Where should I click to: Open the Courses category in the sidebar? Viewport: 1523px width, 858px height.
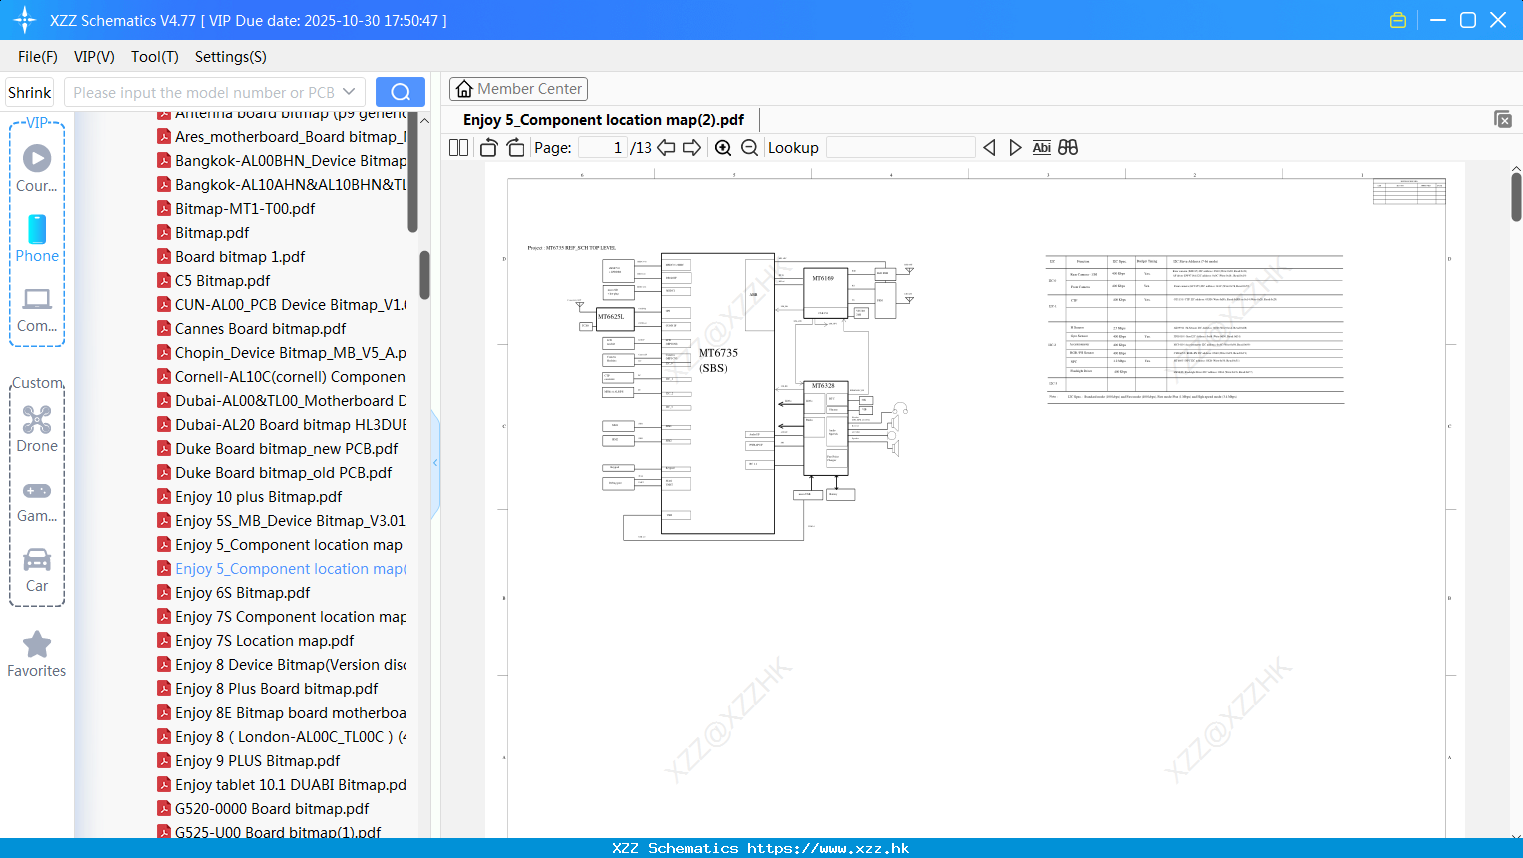coord(37,168)
